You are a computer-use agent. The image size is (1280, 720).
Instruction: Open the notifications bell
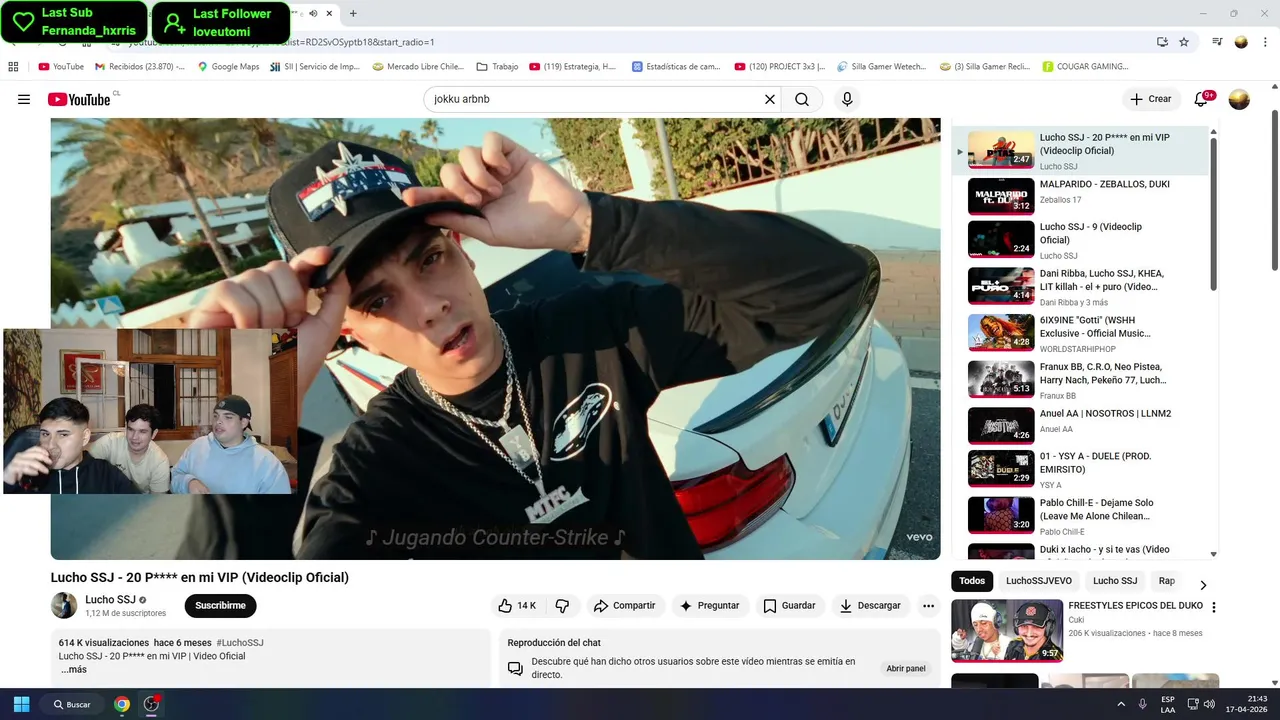tap(1202, 99)
